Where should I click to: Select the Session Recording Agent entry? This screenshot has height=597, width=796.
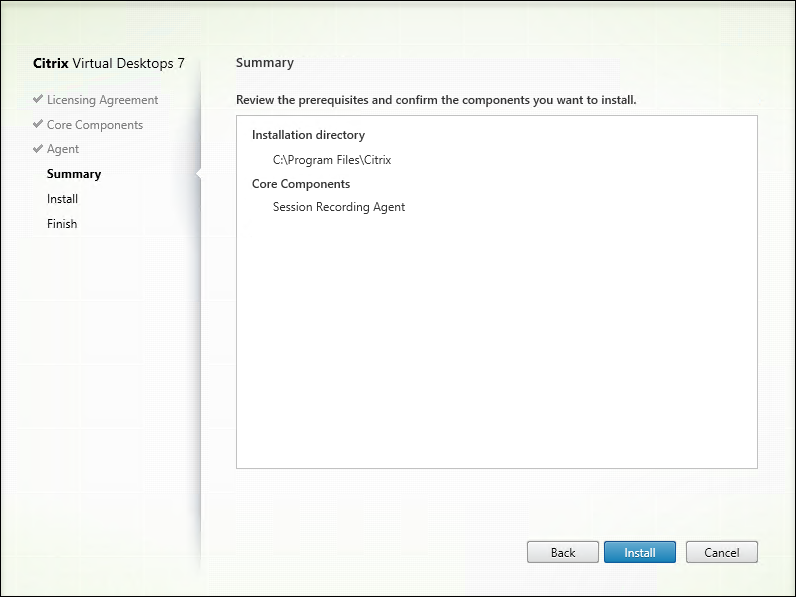click(x=339, y=207)
